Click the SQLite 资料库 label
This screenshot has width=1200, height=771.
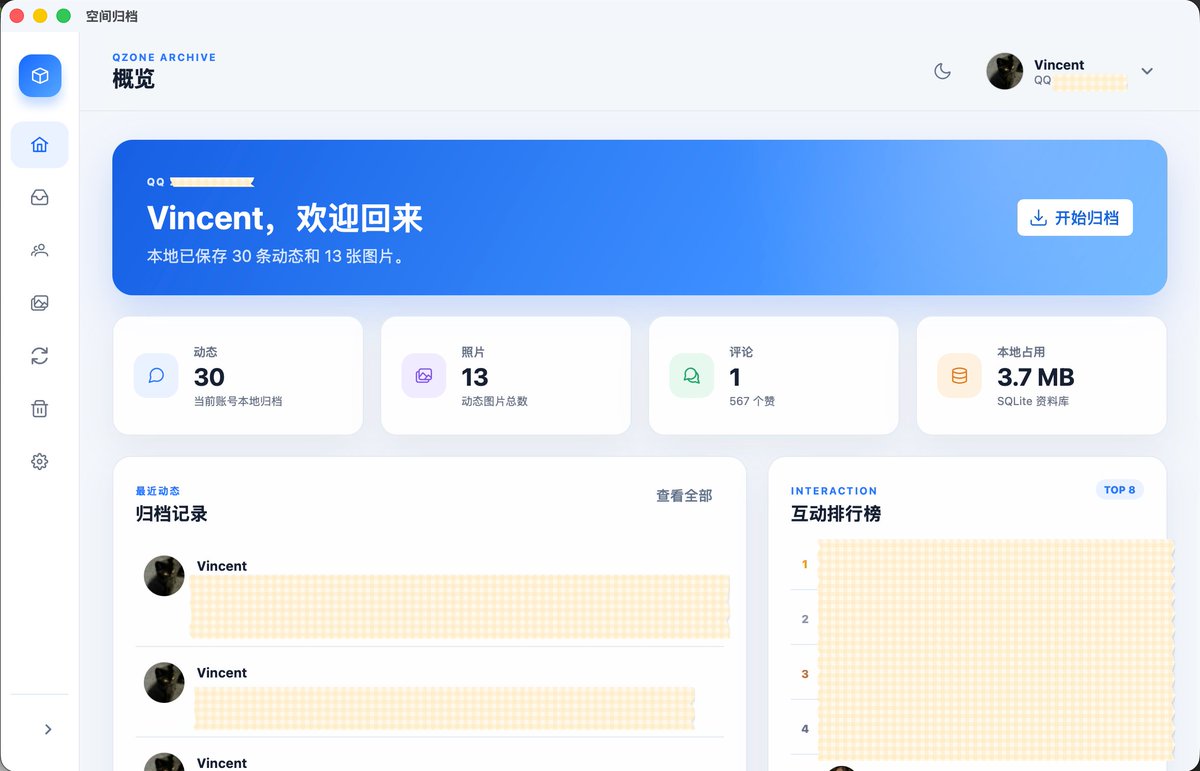tap(1033, 401)
